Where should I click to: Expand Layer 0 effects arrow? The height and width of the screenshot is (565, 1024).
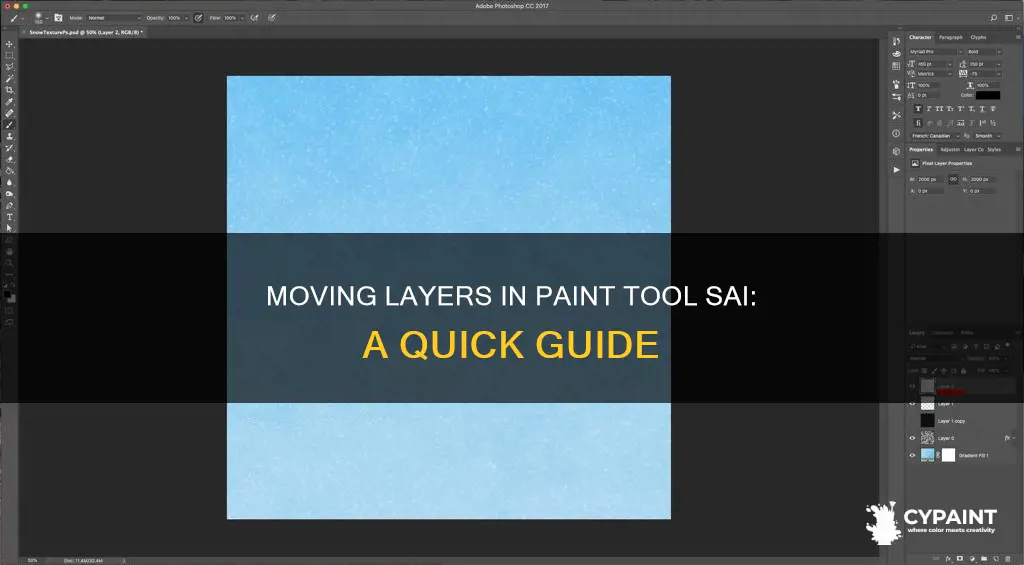pyautogui.click(x=1014, y=438)
